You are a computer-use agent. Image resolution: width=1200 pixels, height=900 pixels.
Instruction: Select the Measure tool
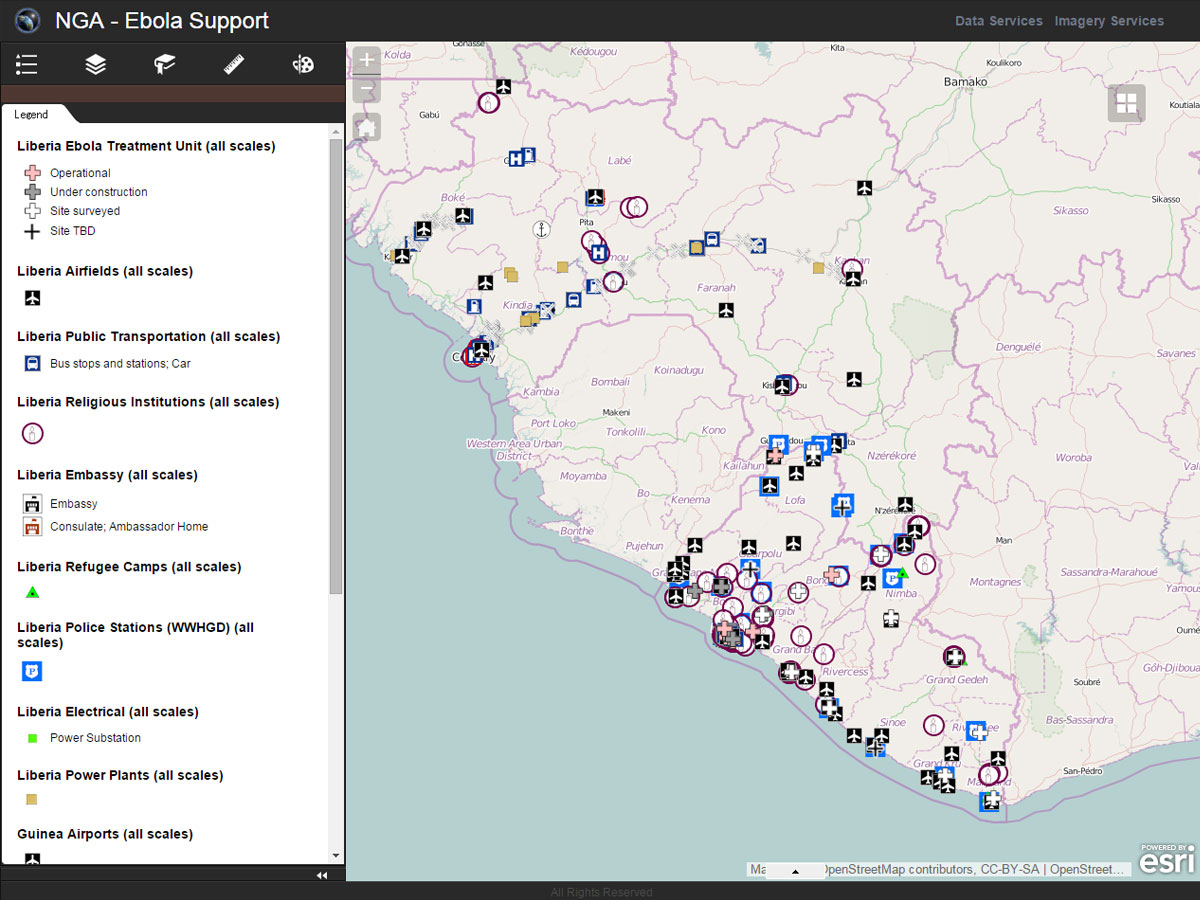(x=233, y=64)
